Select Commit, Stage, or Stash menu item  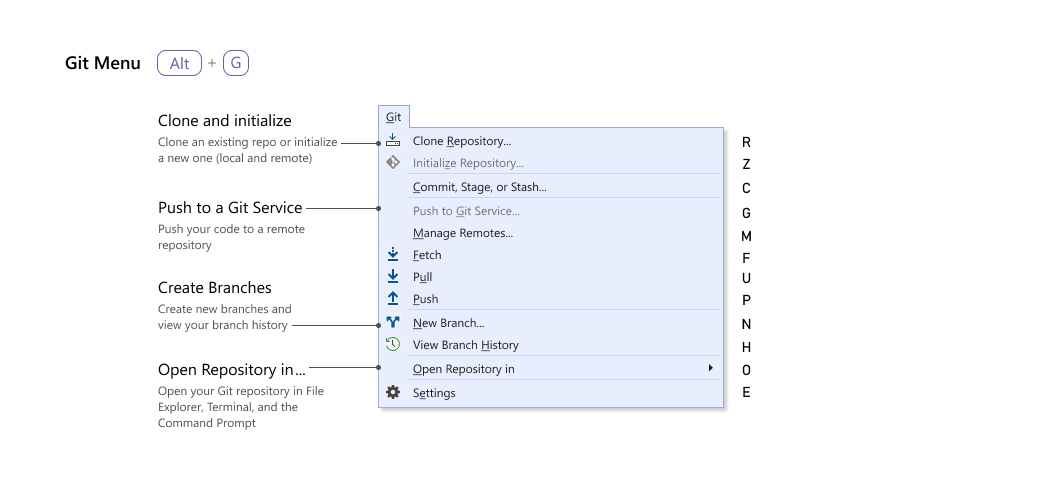point(479,187)
